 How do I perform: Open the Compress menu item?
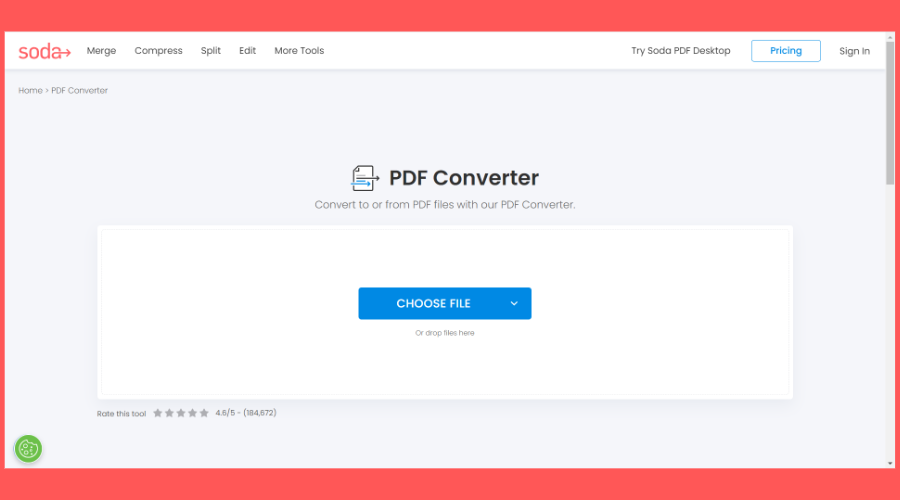point(158,51)
